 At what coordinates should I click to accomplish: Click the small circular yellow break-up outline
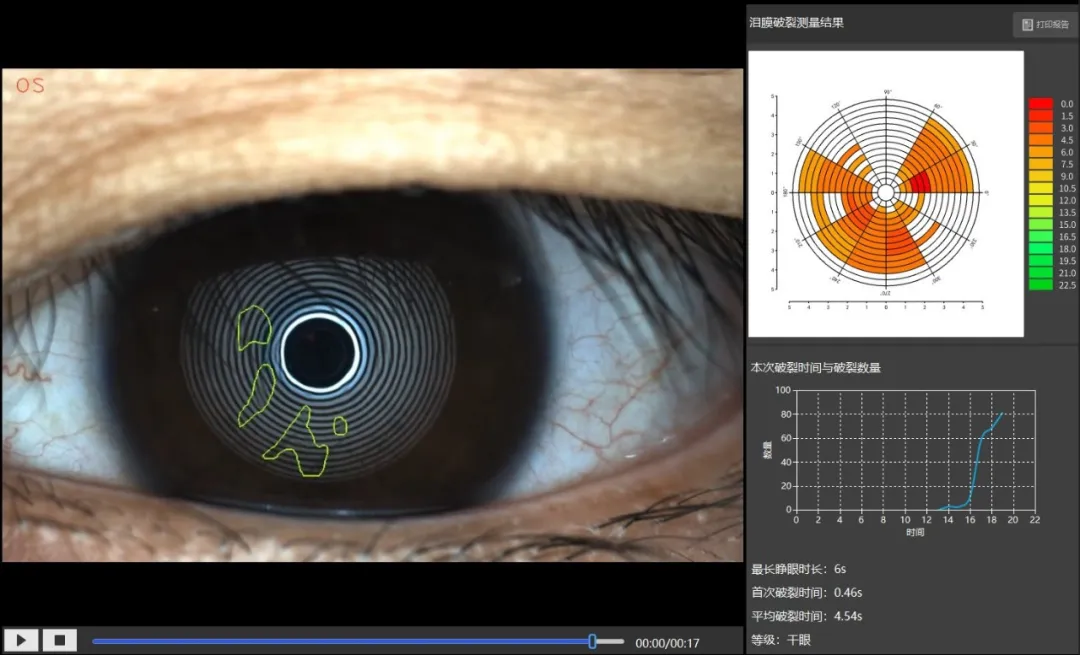coord(340,426)
